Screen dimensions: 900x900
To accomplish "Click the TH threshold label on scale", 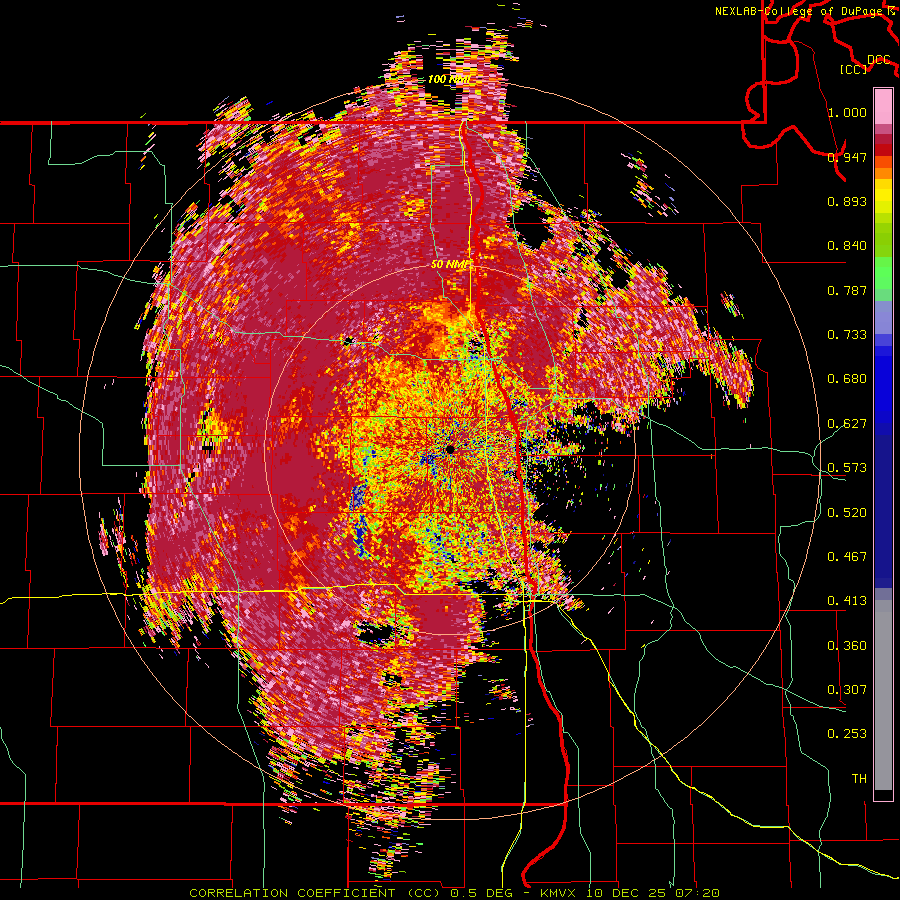I will click(859, 779).
